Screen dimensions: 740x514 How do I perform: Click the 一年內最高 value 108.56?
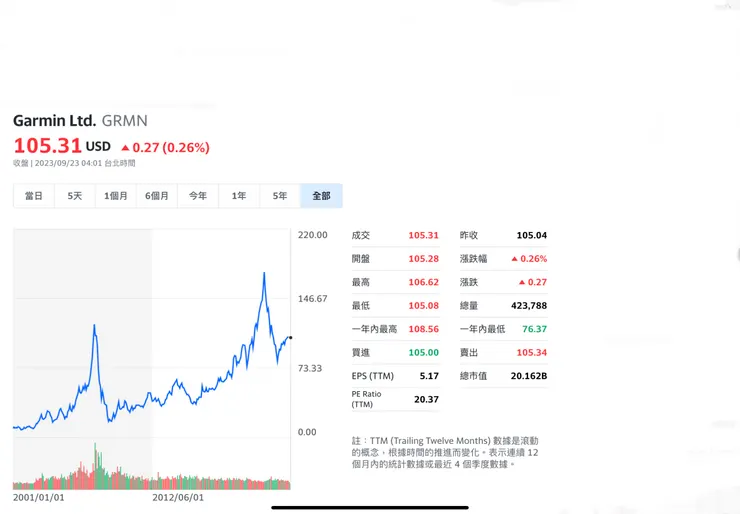pos(423,329)
